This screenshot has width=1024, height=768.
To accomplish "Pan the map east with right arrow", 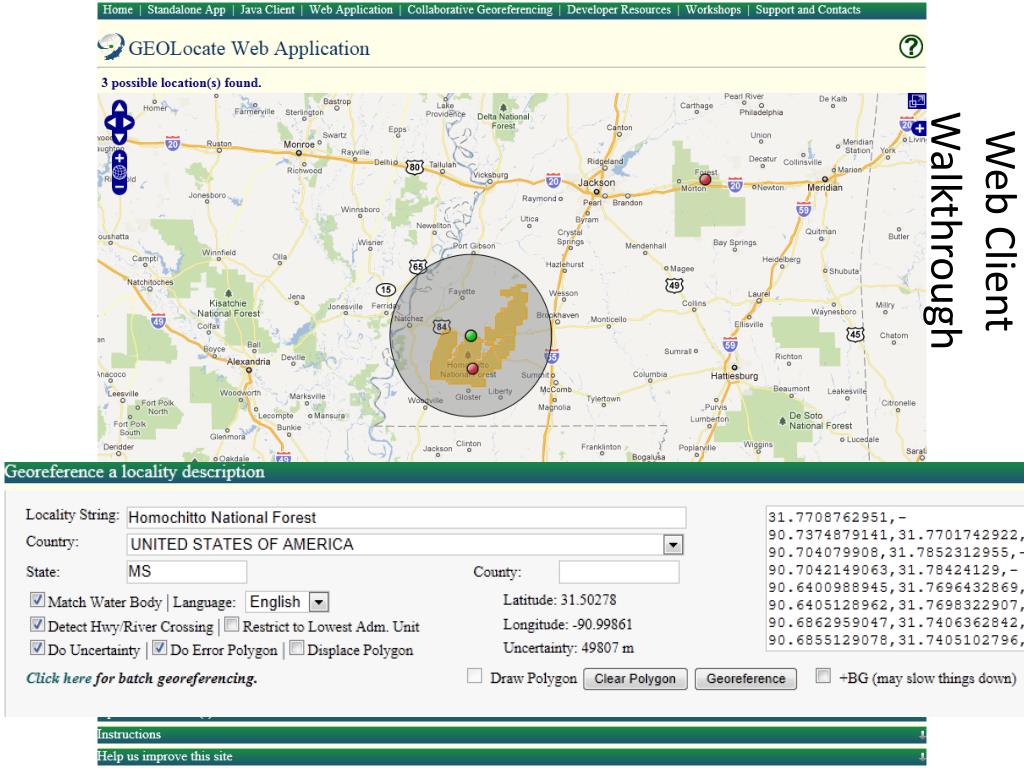I will click(x=129, y=122).
